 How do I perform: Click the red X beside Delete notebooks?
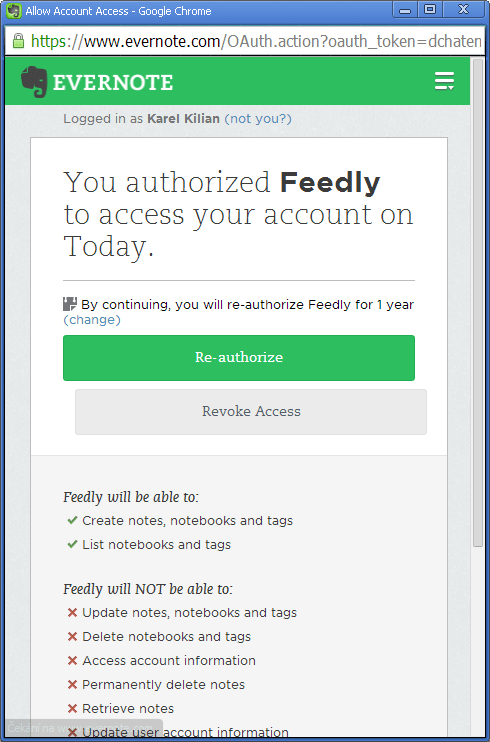(x=72, y=636)
